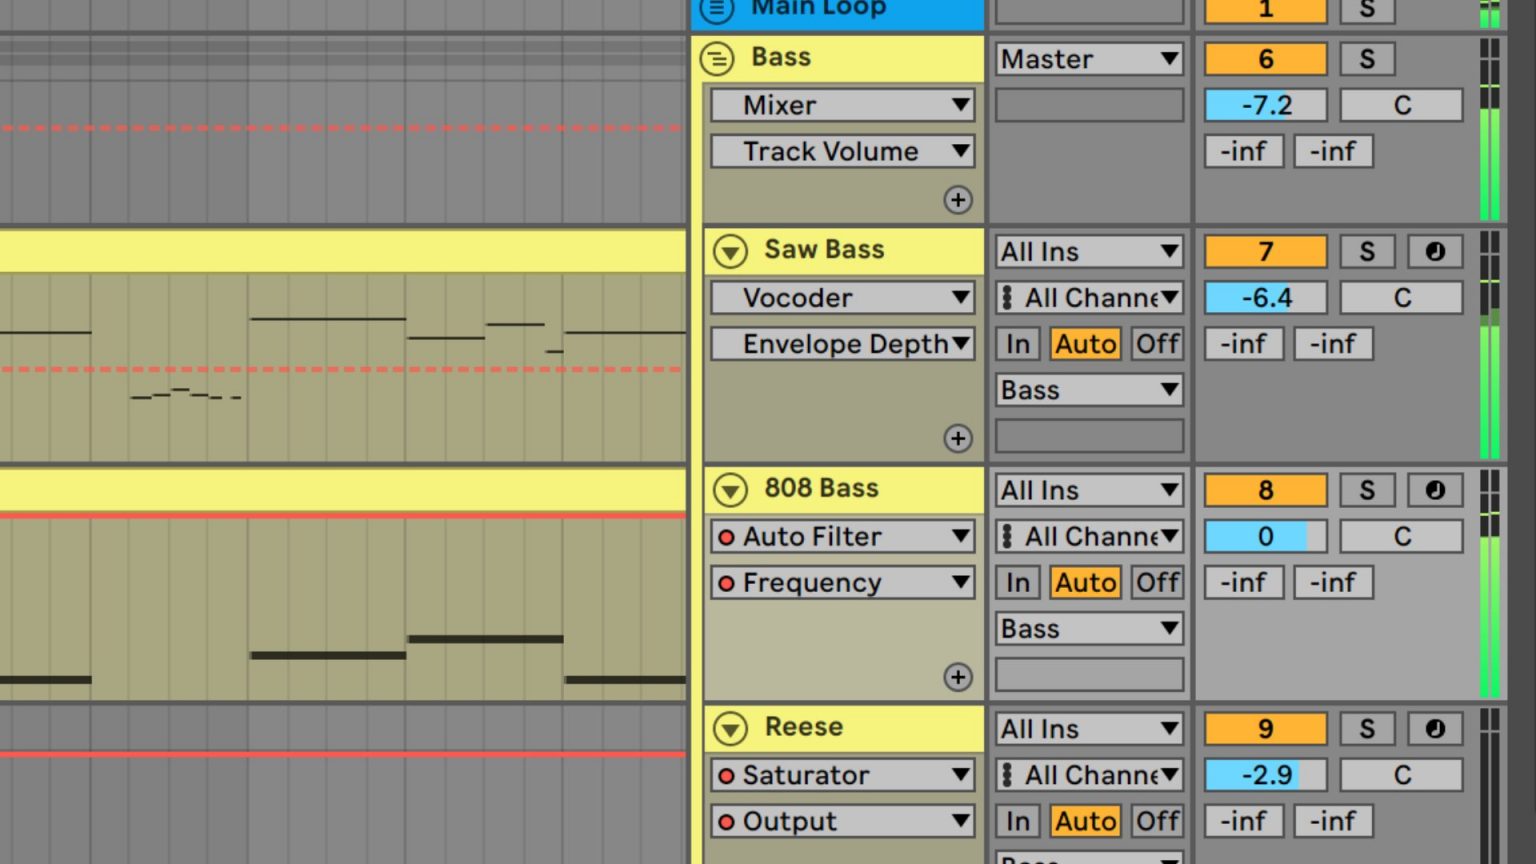This screenshot has height=864, width=1536.
Task: Open the All Ins input chooser on Reese
Action: tap(1088, 728)
